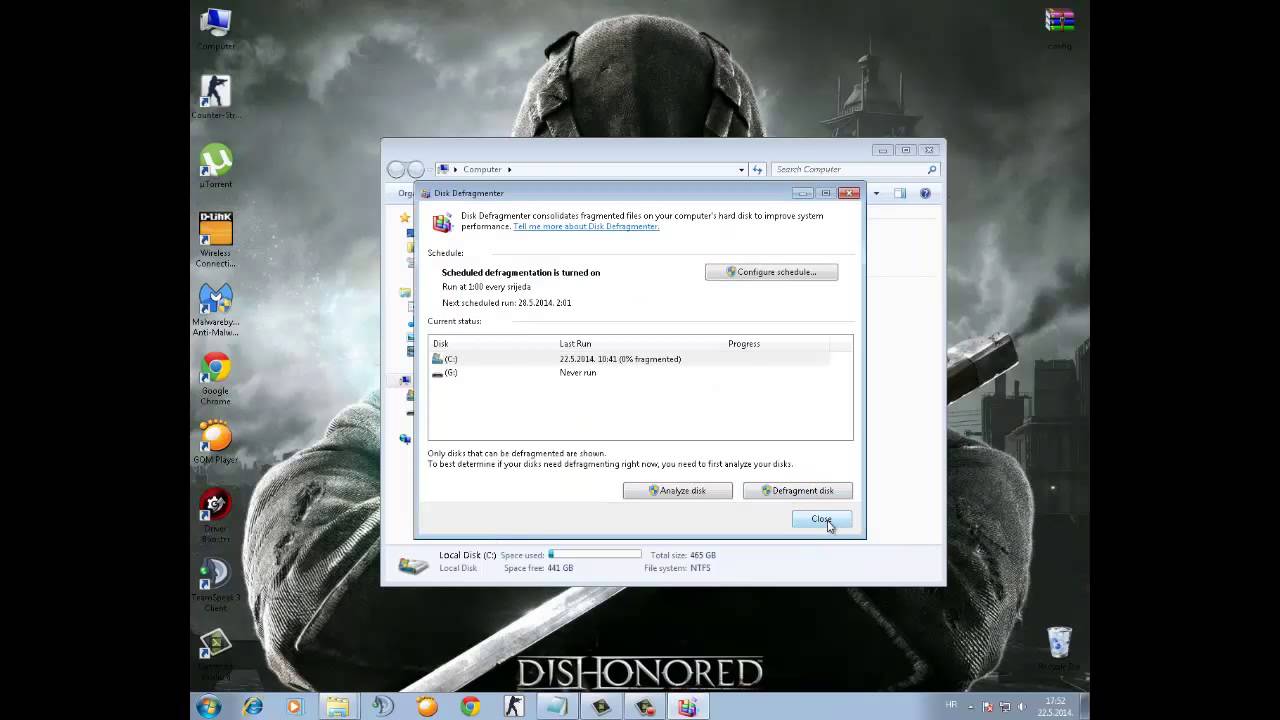Open the Windows Start menu
1280x720 pixels.
pyautogui.click(x=209, y=707)
